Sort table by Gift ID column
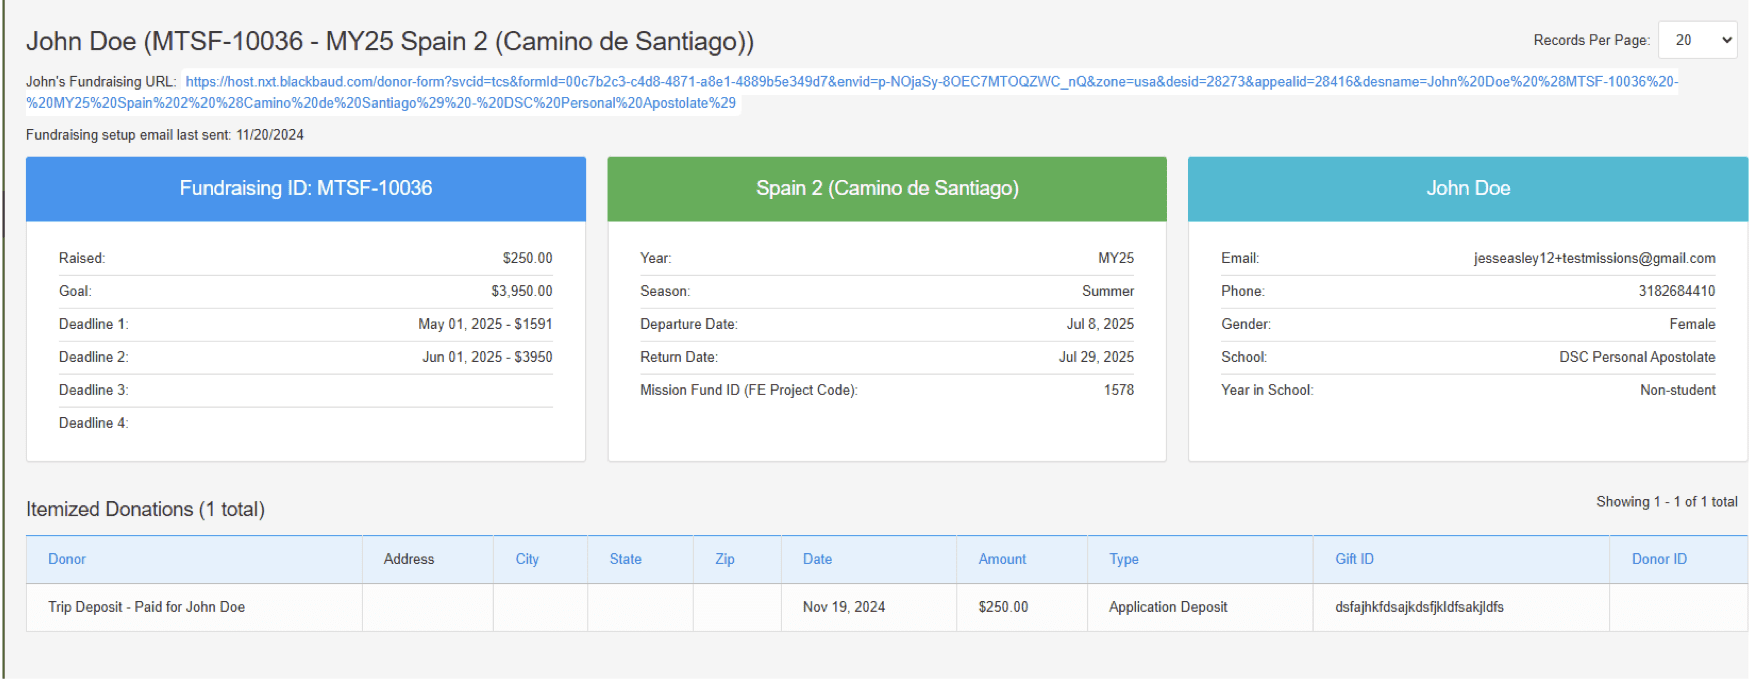 point(1354,559)
